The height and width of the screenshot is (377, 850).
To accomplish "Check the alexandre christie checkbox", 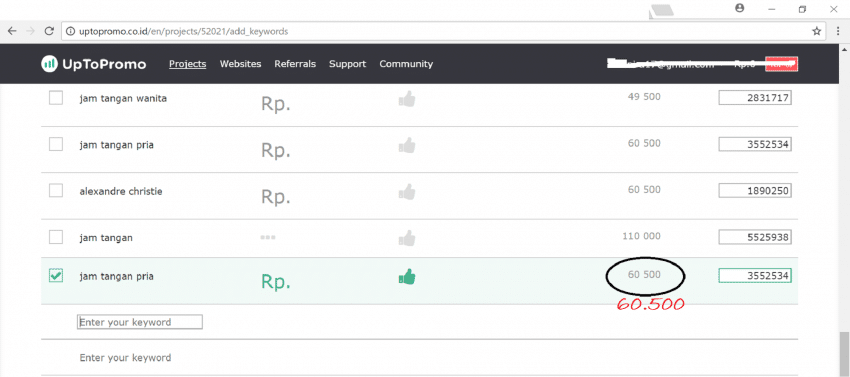I will click(x=56, y=190).
